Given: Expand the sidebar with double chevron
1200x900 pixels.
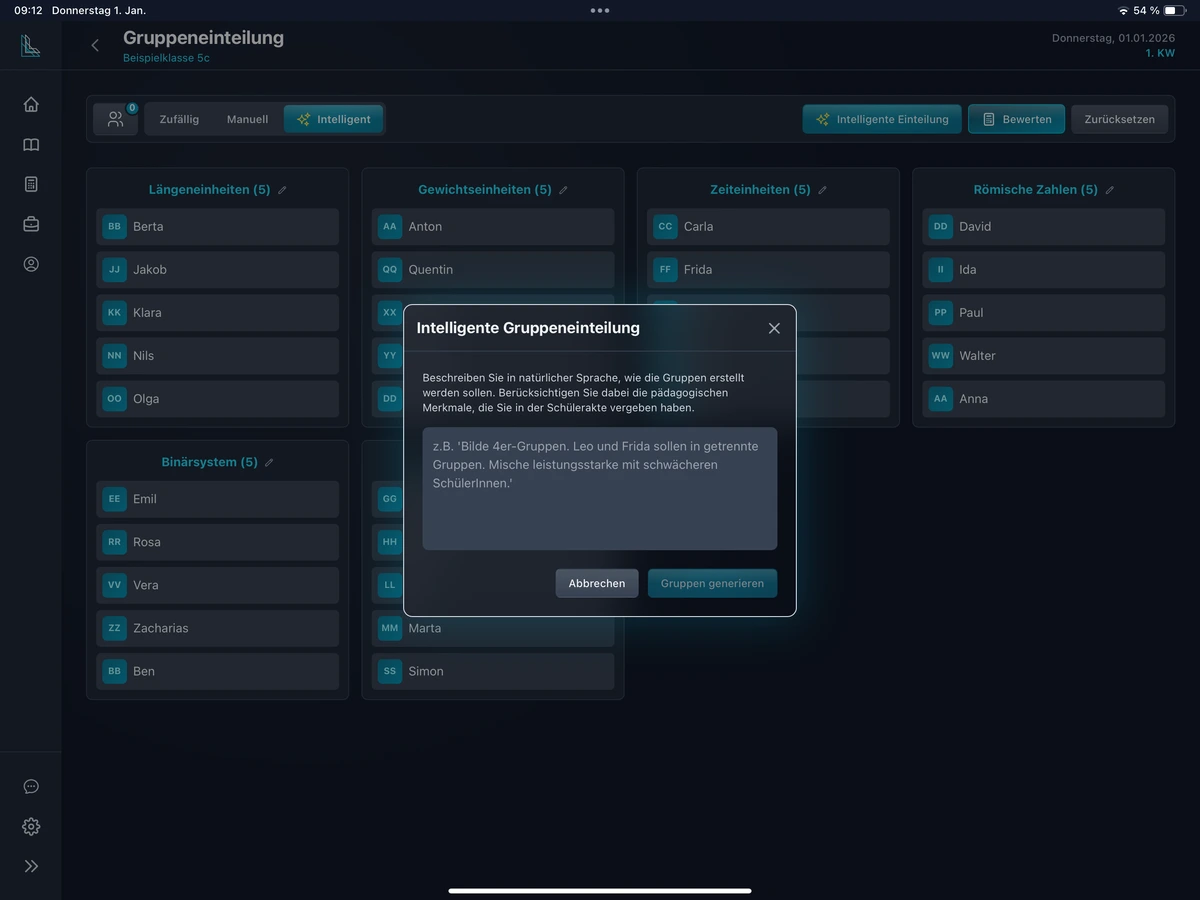Looking at the screenshot, I should click(x=31, y=866).
